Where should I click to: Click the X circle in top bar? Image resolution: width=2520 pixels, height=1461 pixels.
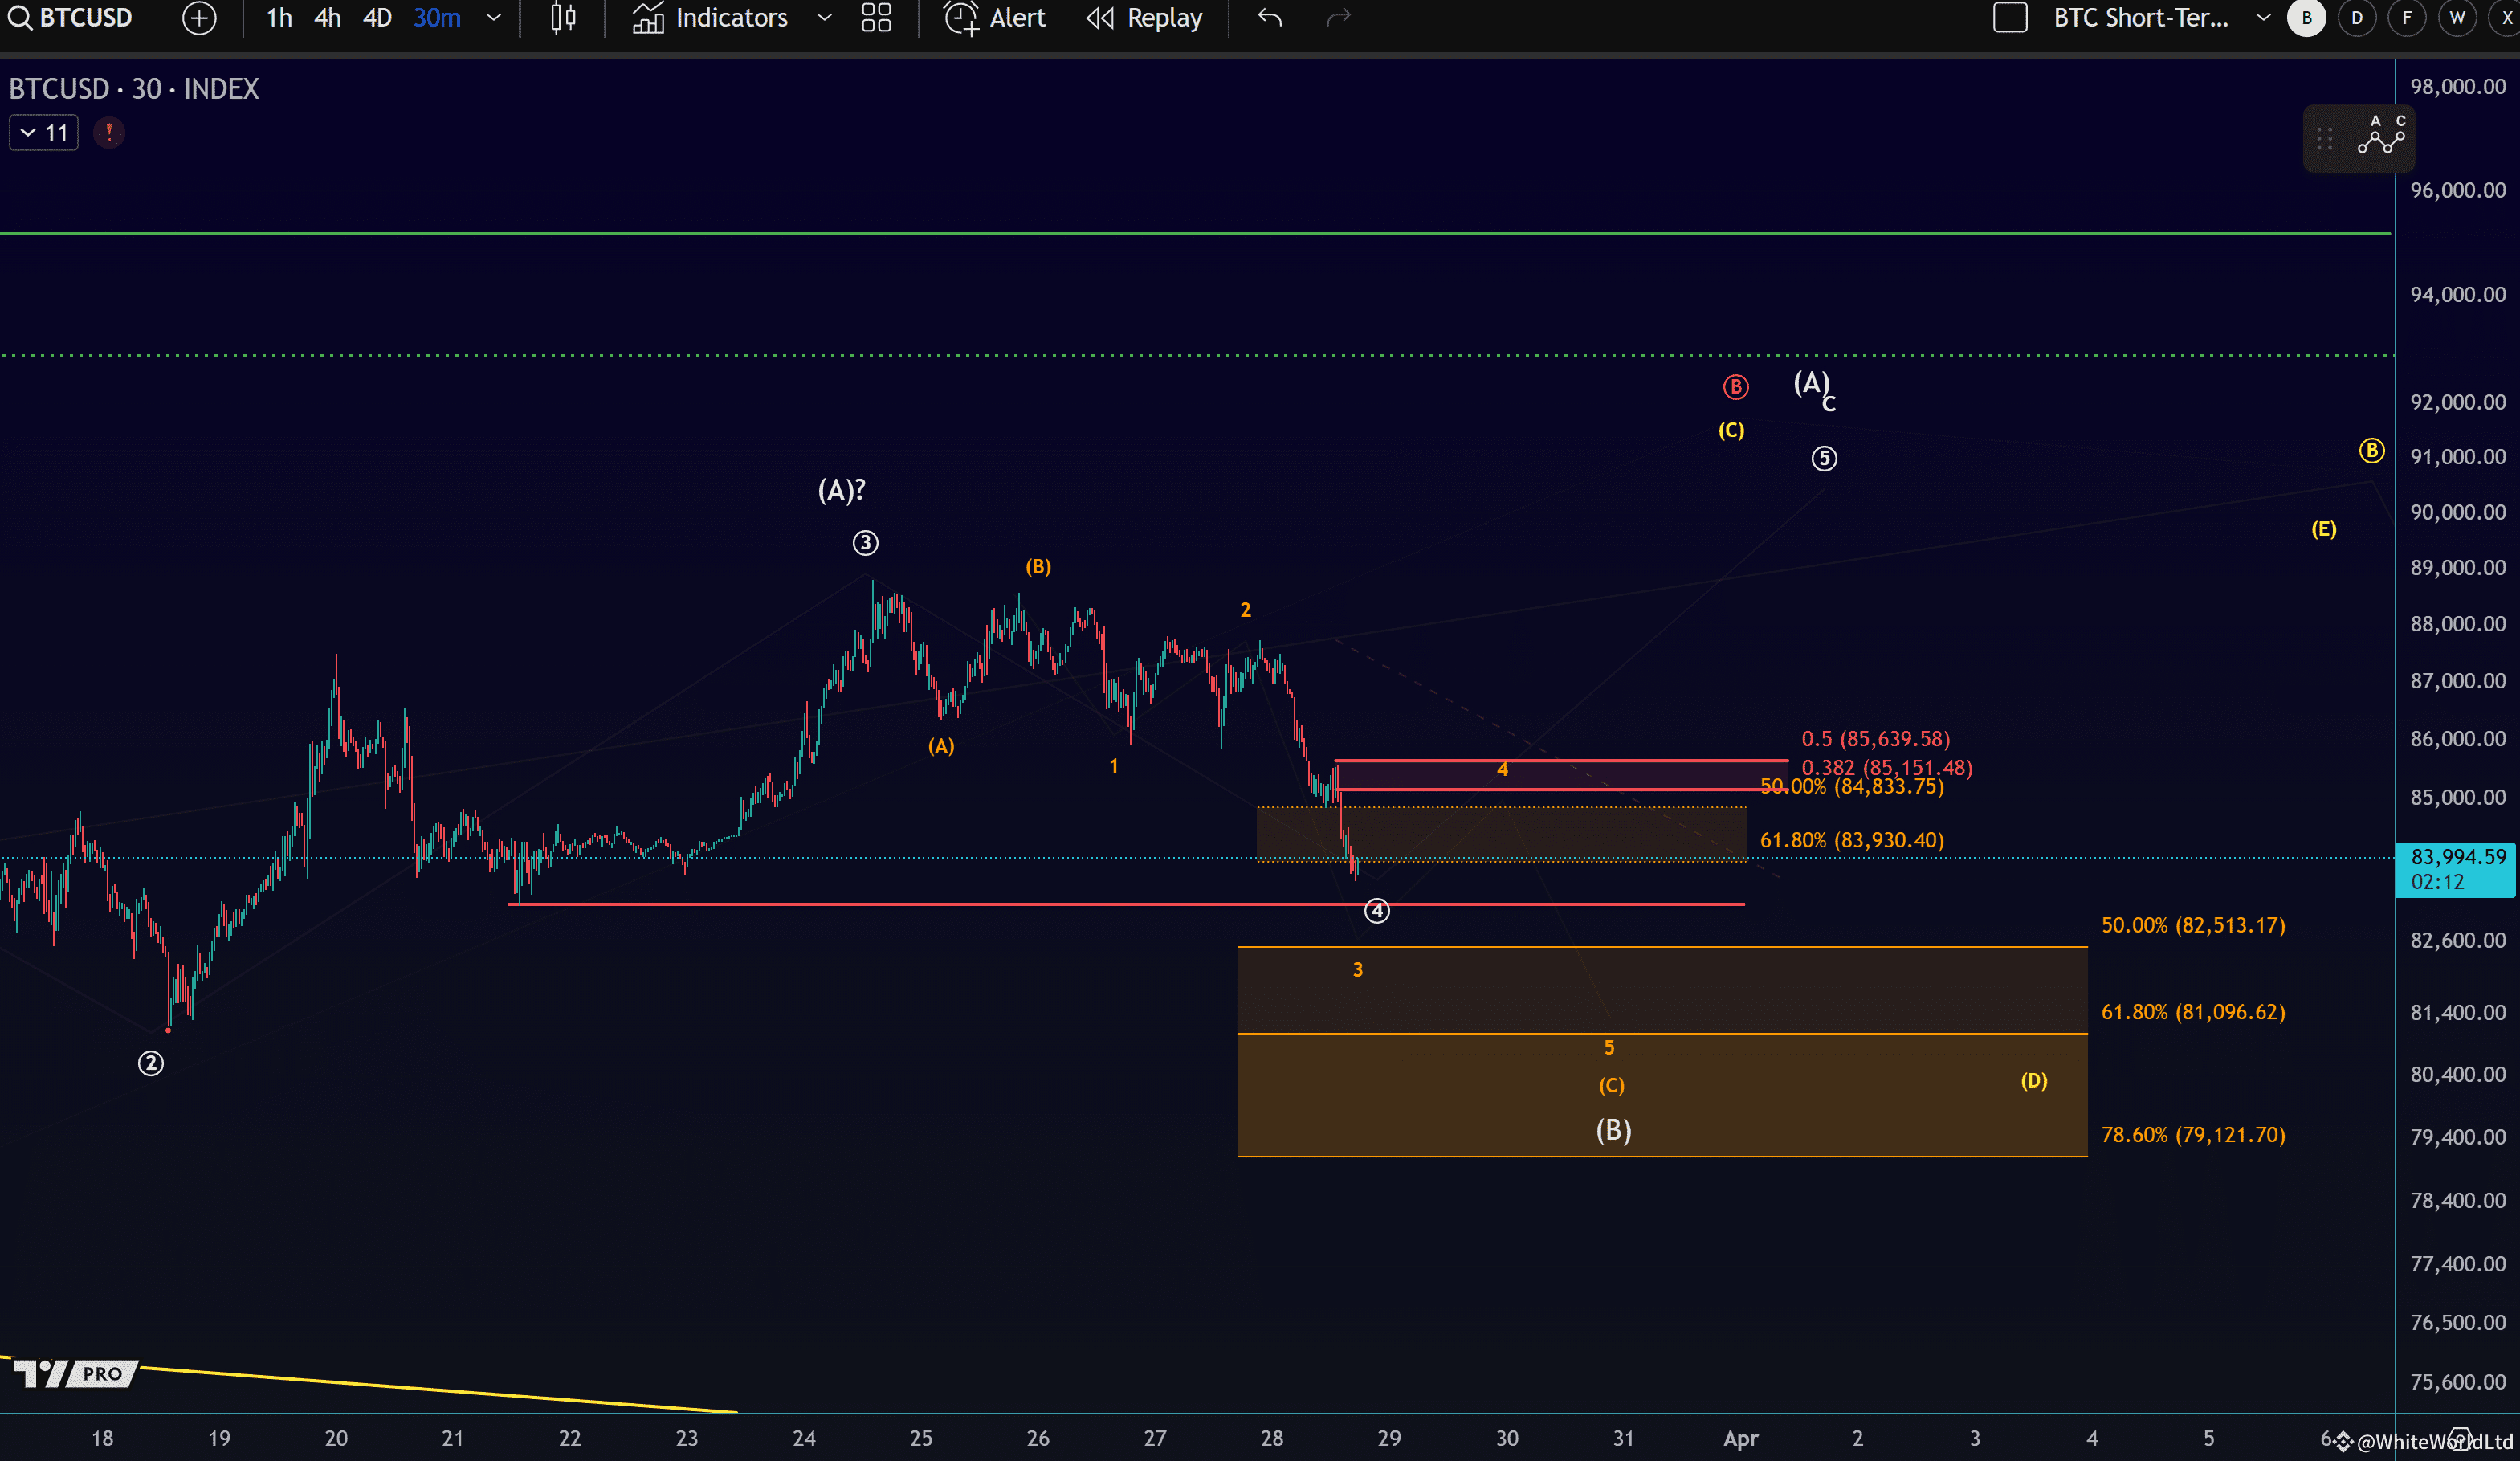click(2506, 18)
